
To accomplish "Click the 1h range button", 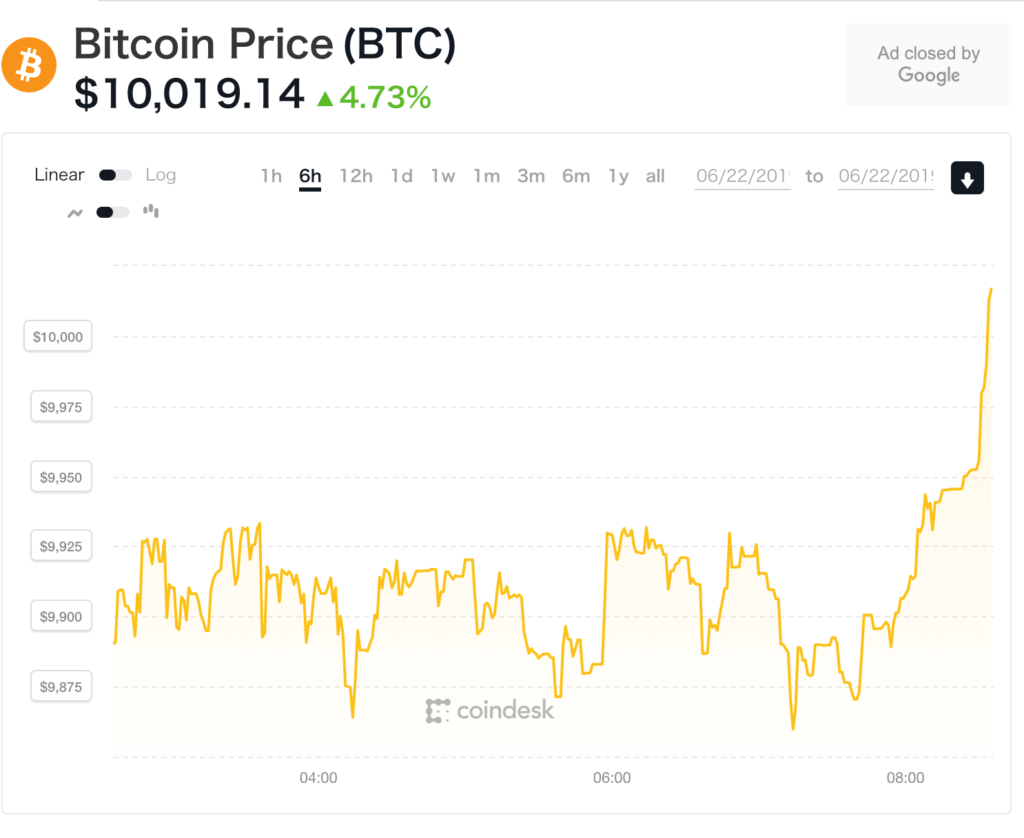I will pyautogui.click(x=270, y=176).
